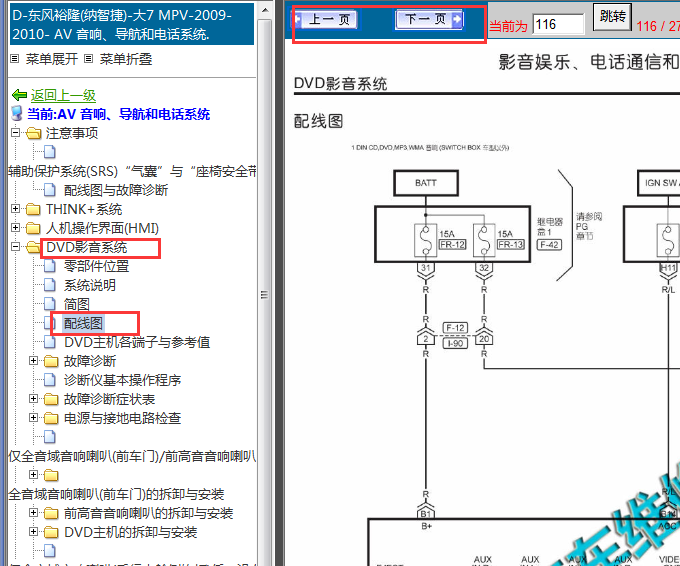Viewport: 680px width, 566px height.
Task: Click the 前高音音响喇叭的拆卸与安装 folder icon
Action: point(51,514)
